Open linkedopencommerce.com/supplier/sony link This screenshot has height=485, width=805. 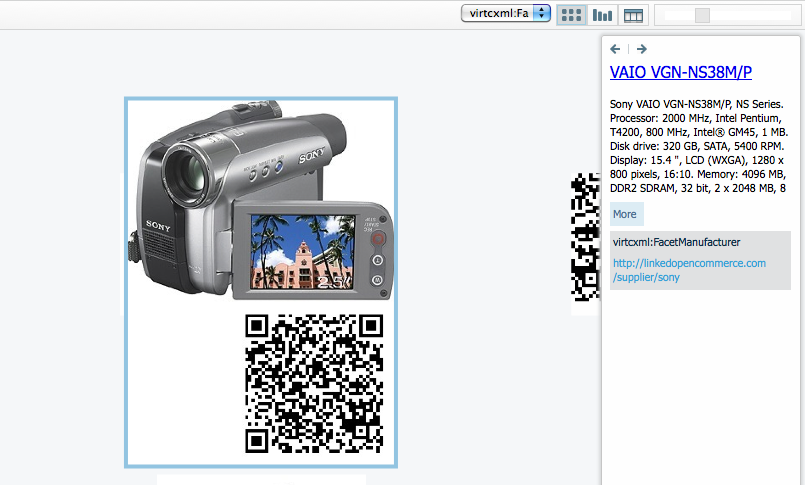tap(689, 270)
